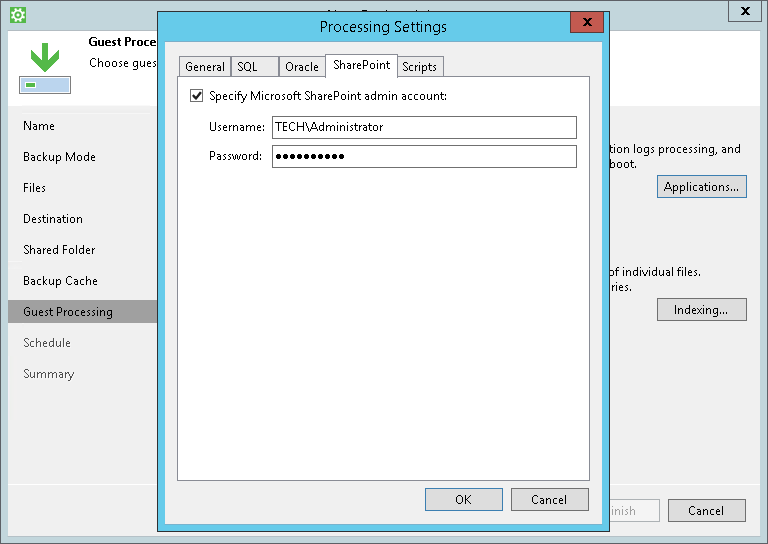Select the Oracle tab
This screenshot has width=768, height=544.
click(x=302, y=67)
